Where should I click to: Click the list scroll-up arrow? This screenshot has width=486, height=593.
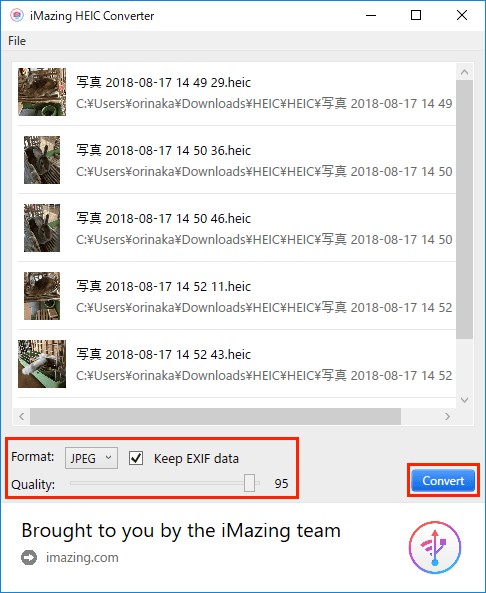point(465,72)
